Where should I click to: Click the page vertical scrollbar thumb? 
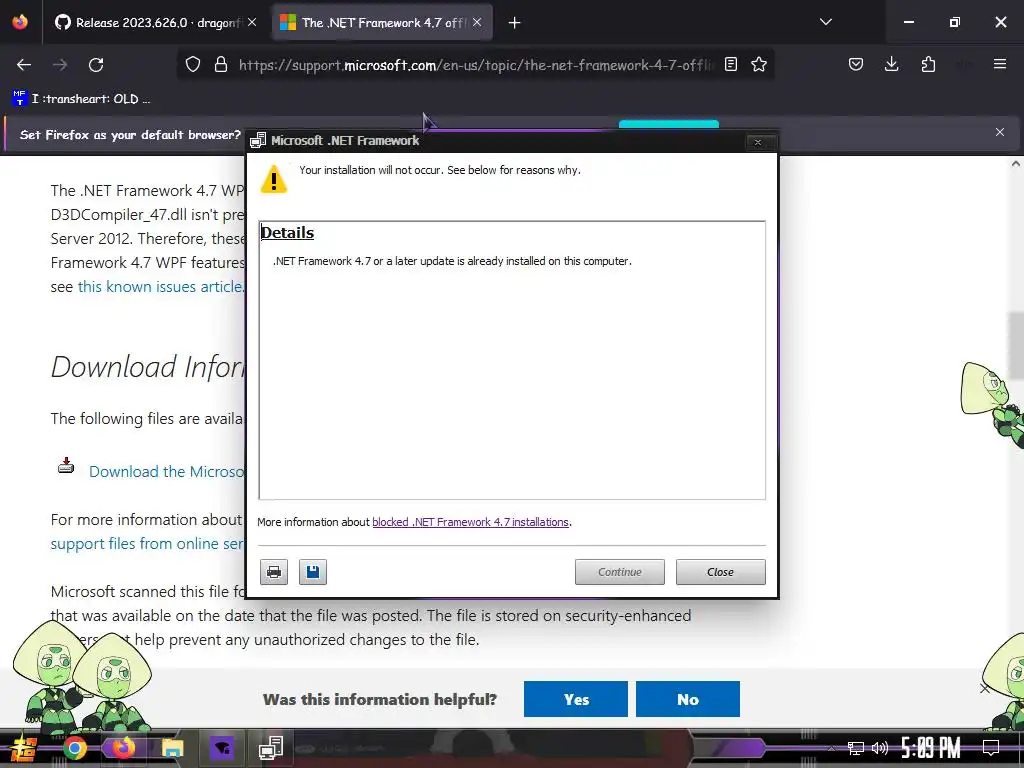click(1016, 345)
